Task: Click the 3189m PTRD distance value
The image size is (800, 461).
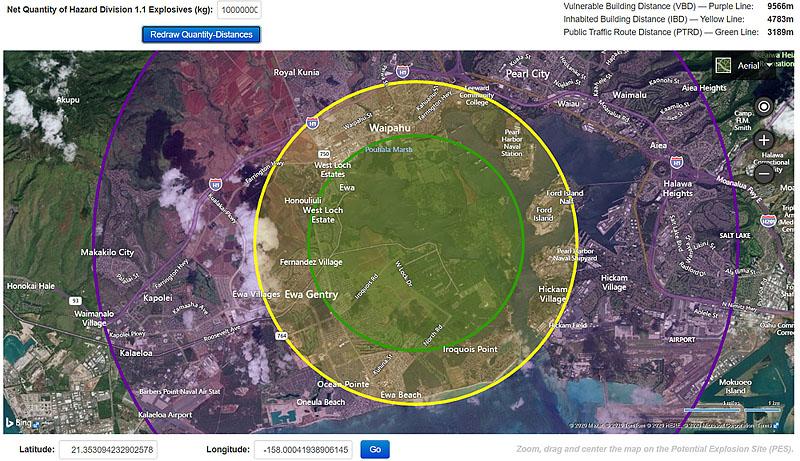Action: 780,32
